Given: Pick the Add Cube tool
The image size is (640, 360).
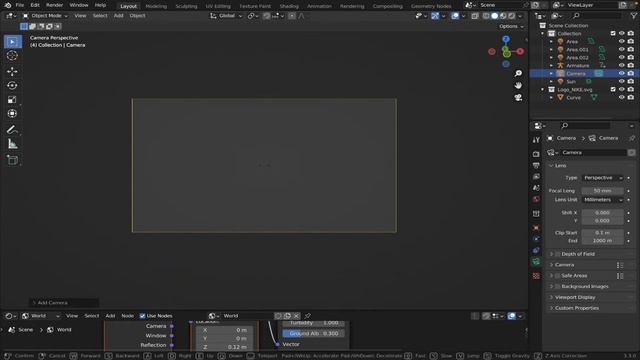Looking at the screenshot, I should [x=12, y=160].
